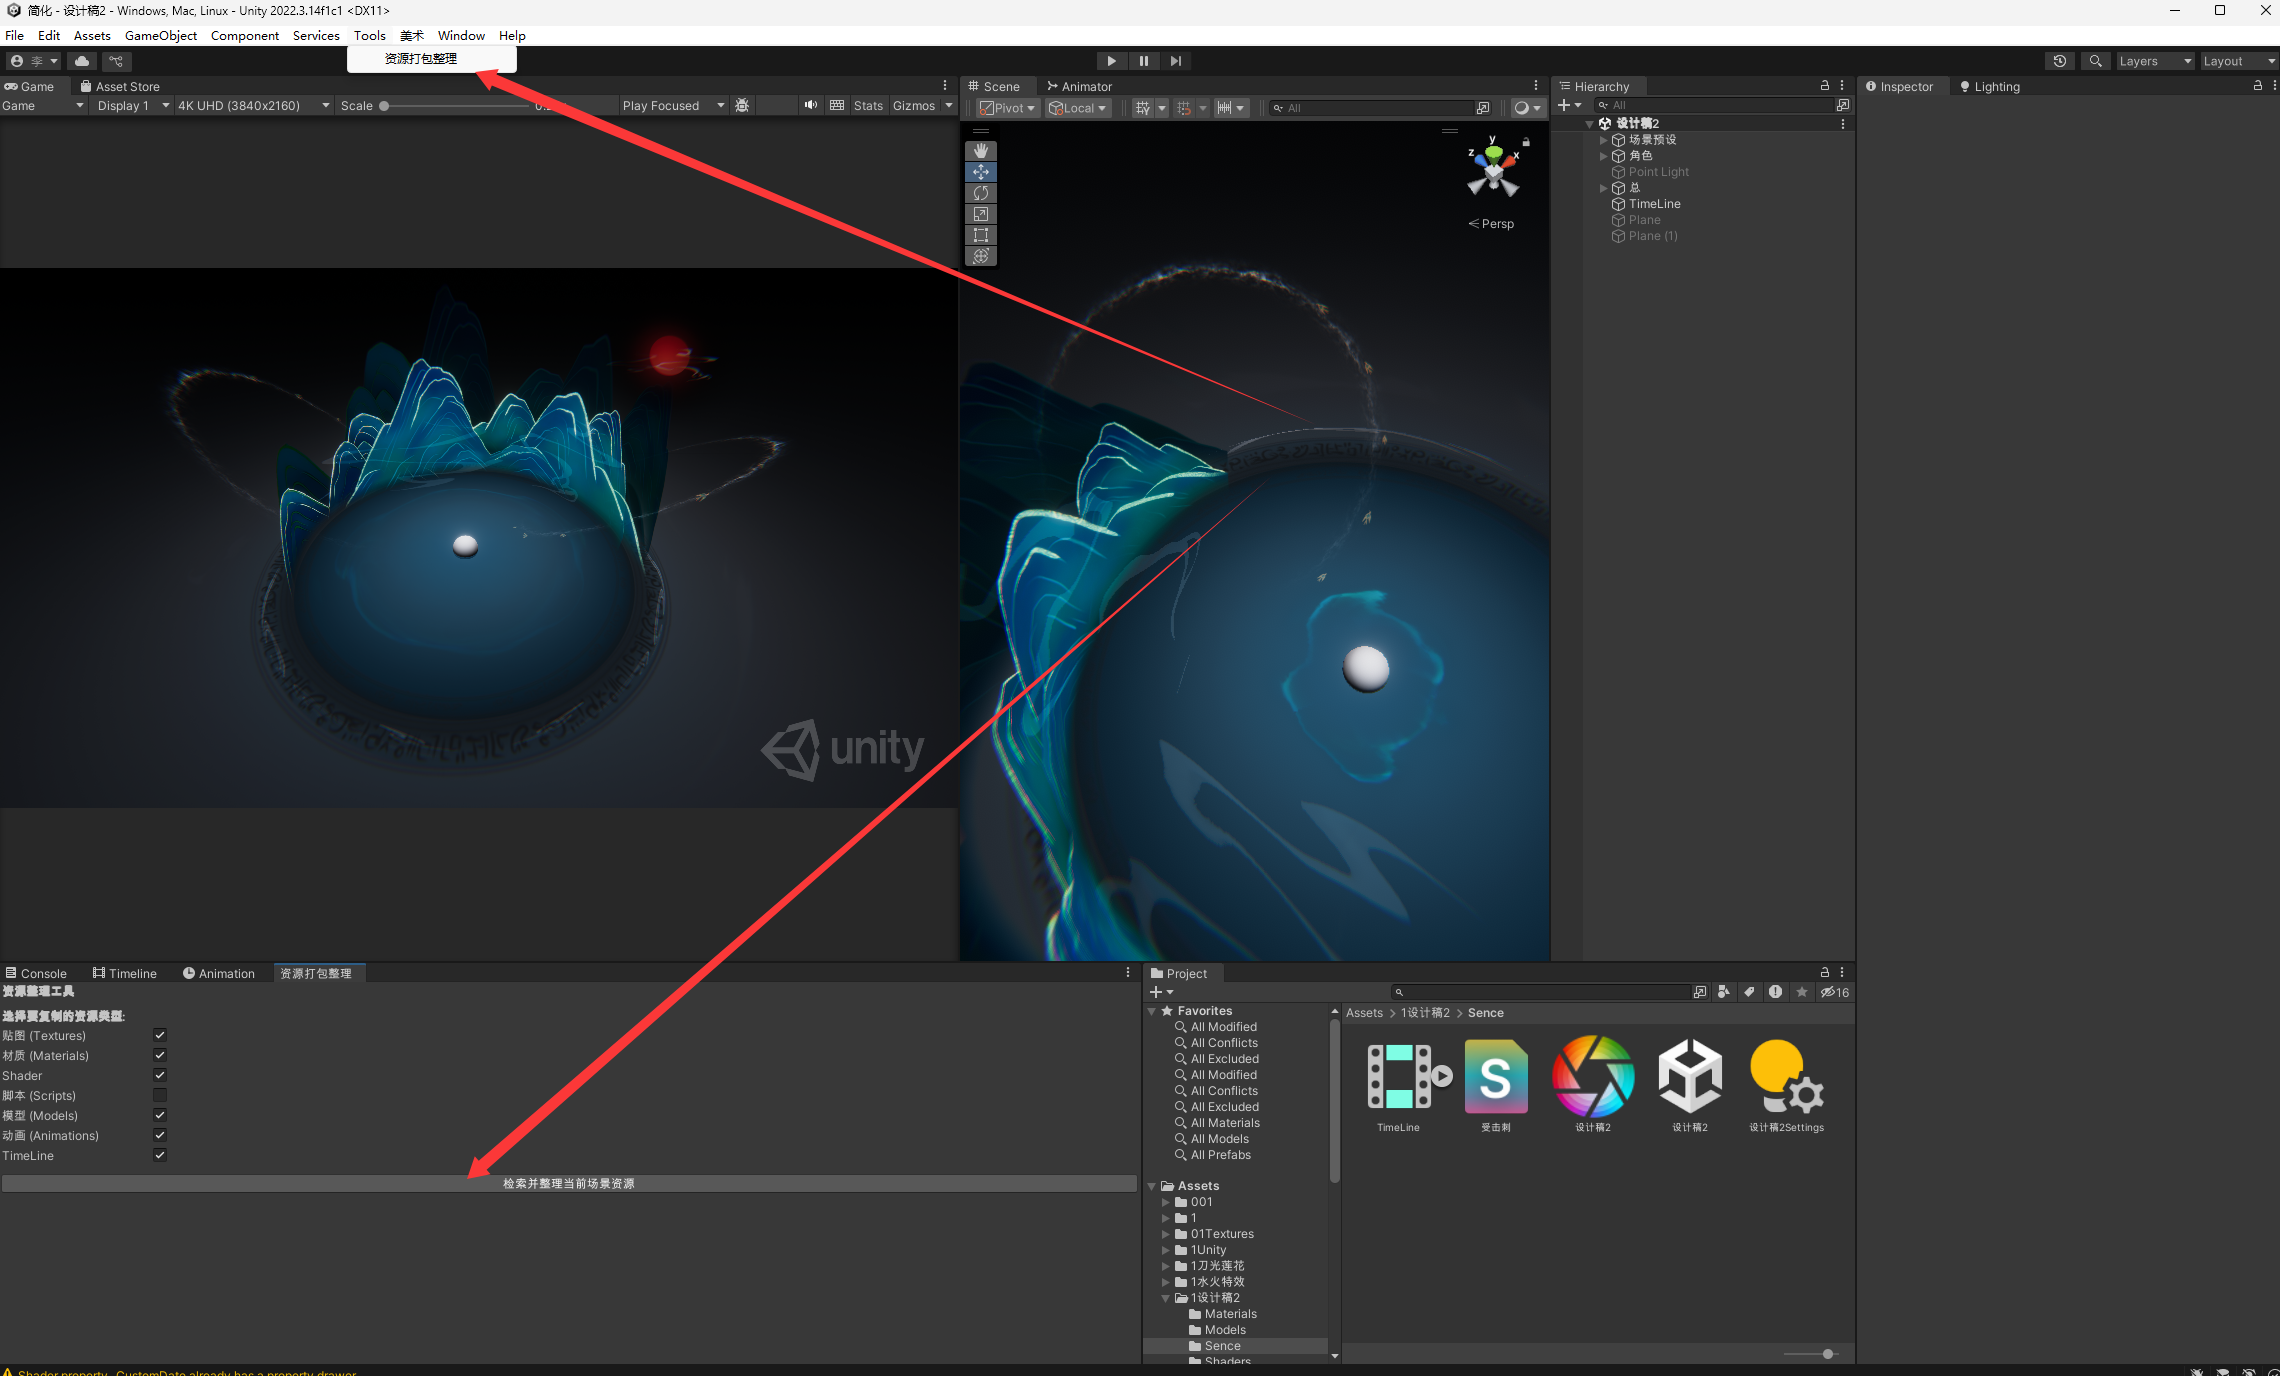
Task: Open the 4K UHD resolution dropdown
Action: coord(253,105)
